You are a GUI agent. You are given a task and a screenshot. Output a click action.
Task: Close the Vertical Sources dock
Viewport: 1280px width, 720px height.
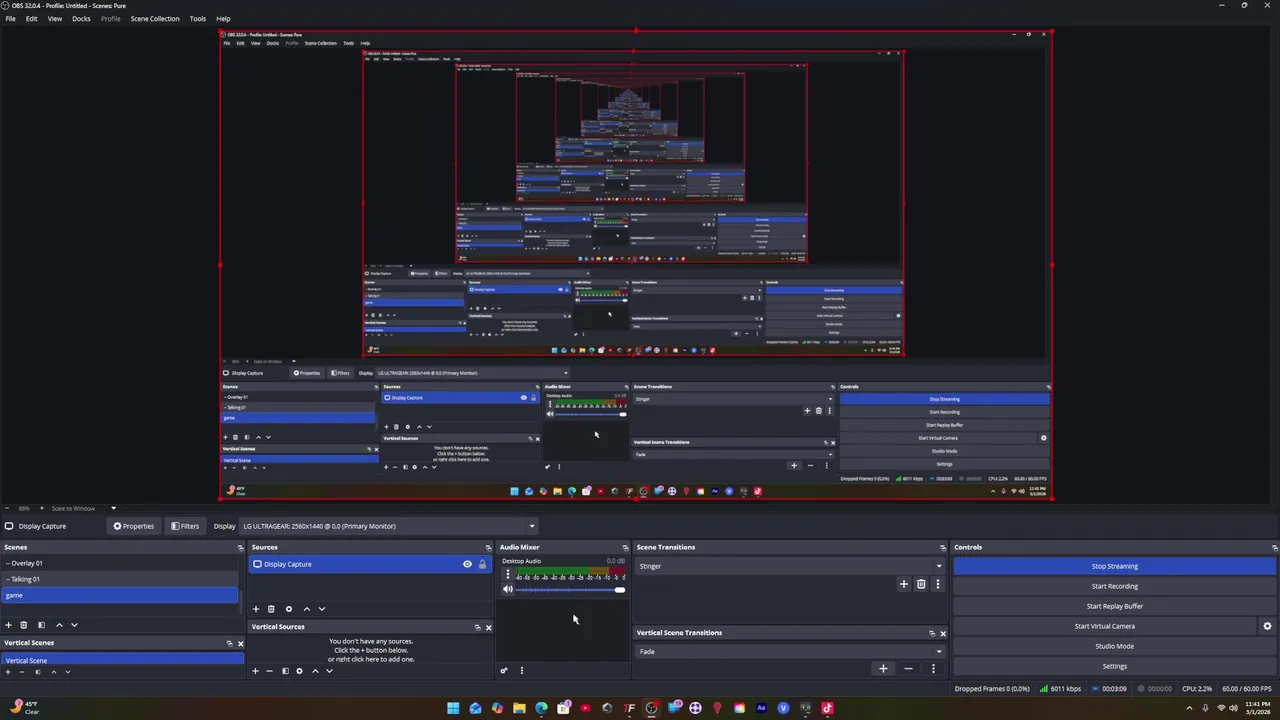(x=488, y=627)
